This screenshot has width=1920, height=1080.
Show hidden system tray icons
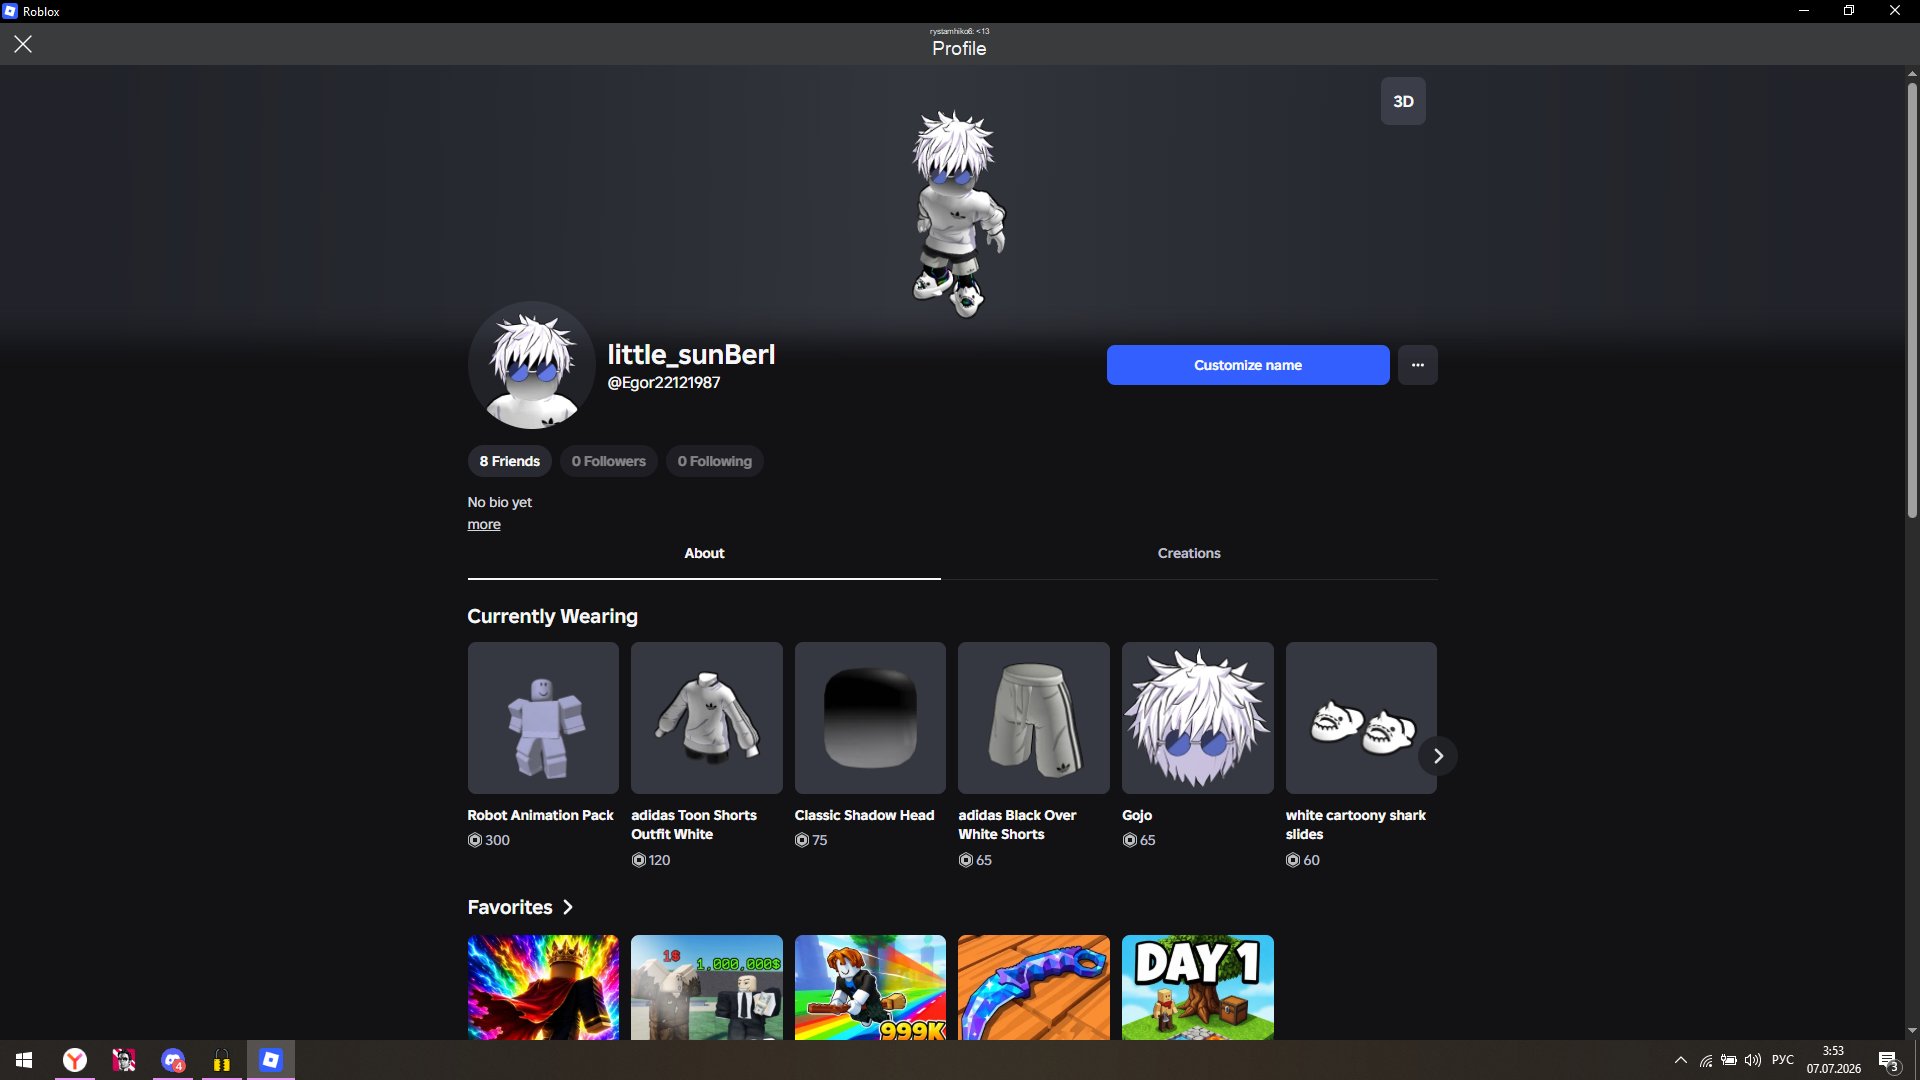tap(1681, 1060)
